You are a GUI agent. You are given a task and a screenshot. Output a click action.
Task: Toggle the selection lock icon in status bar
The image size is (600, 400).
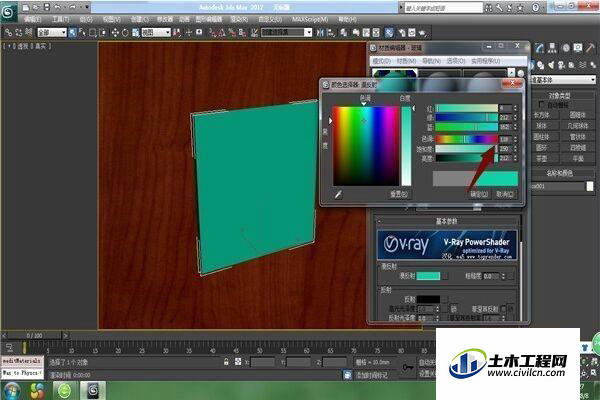point(226,361)
